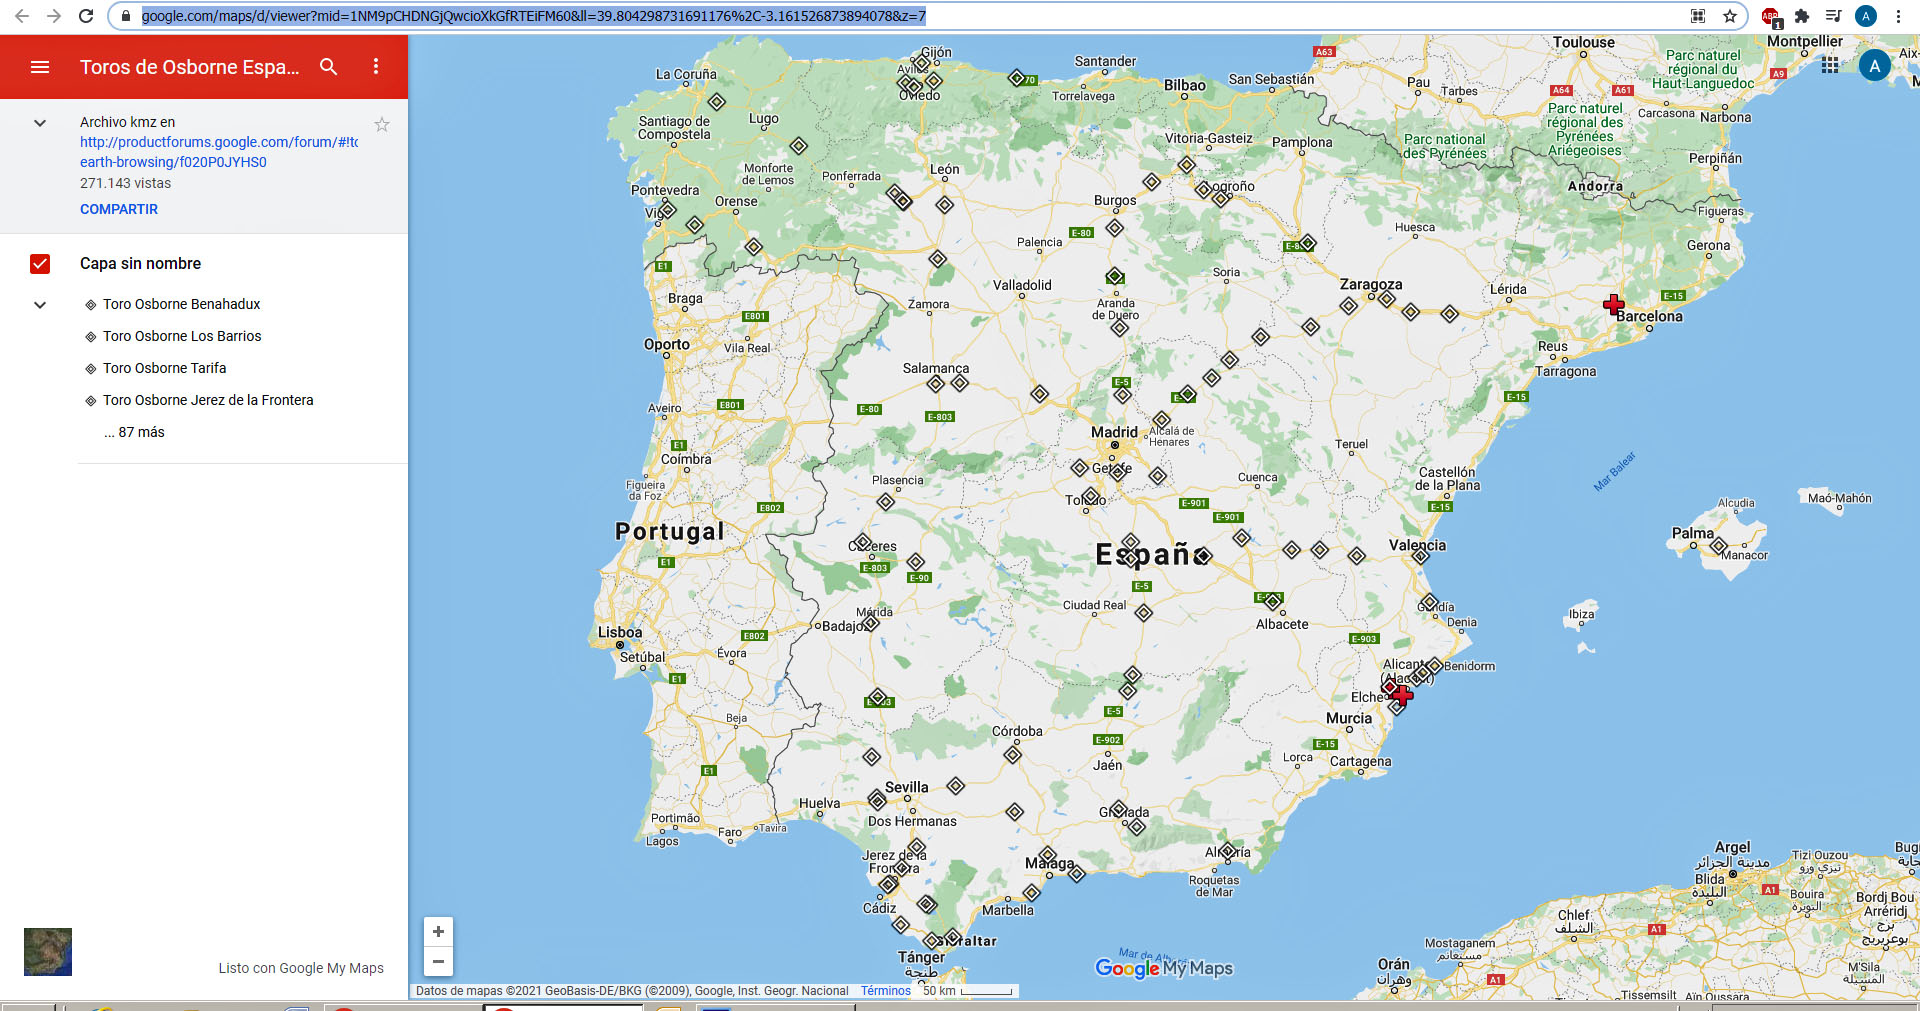Click the red cross marker near Barcelona

pyautogui.click(x=1613, y=304)
